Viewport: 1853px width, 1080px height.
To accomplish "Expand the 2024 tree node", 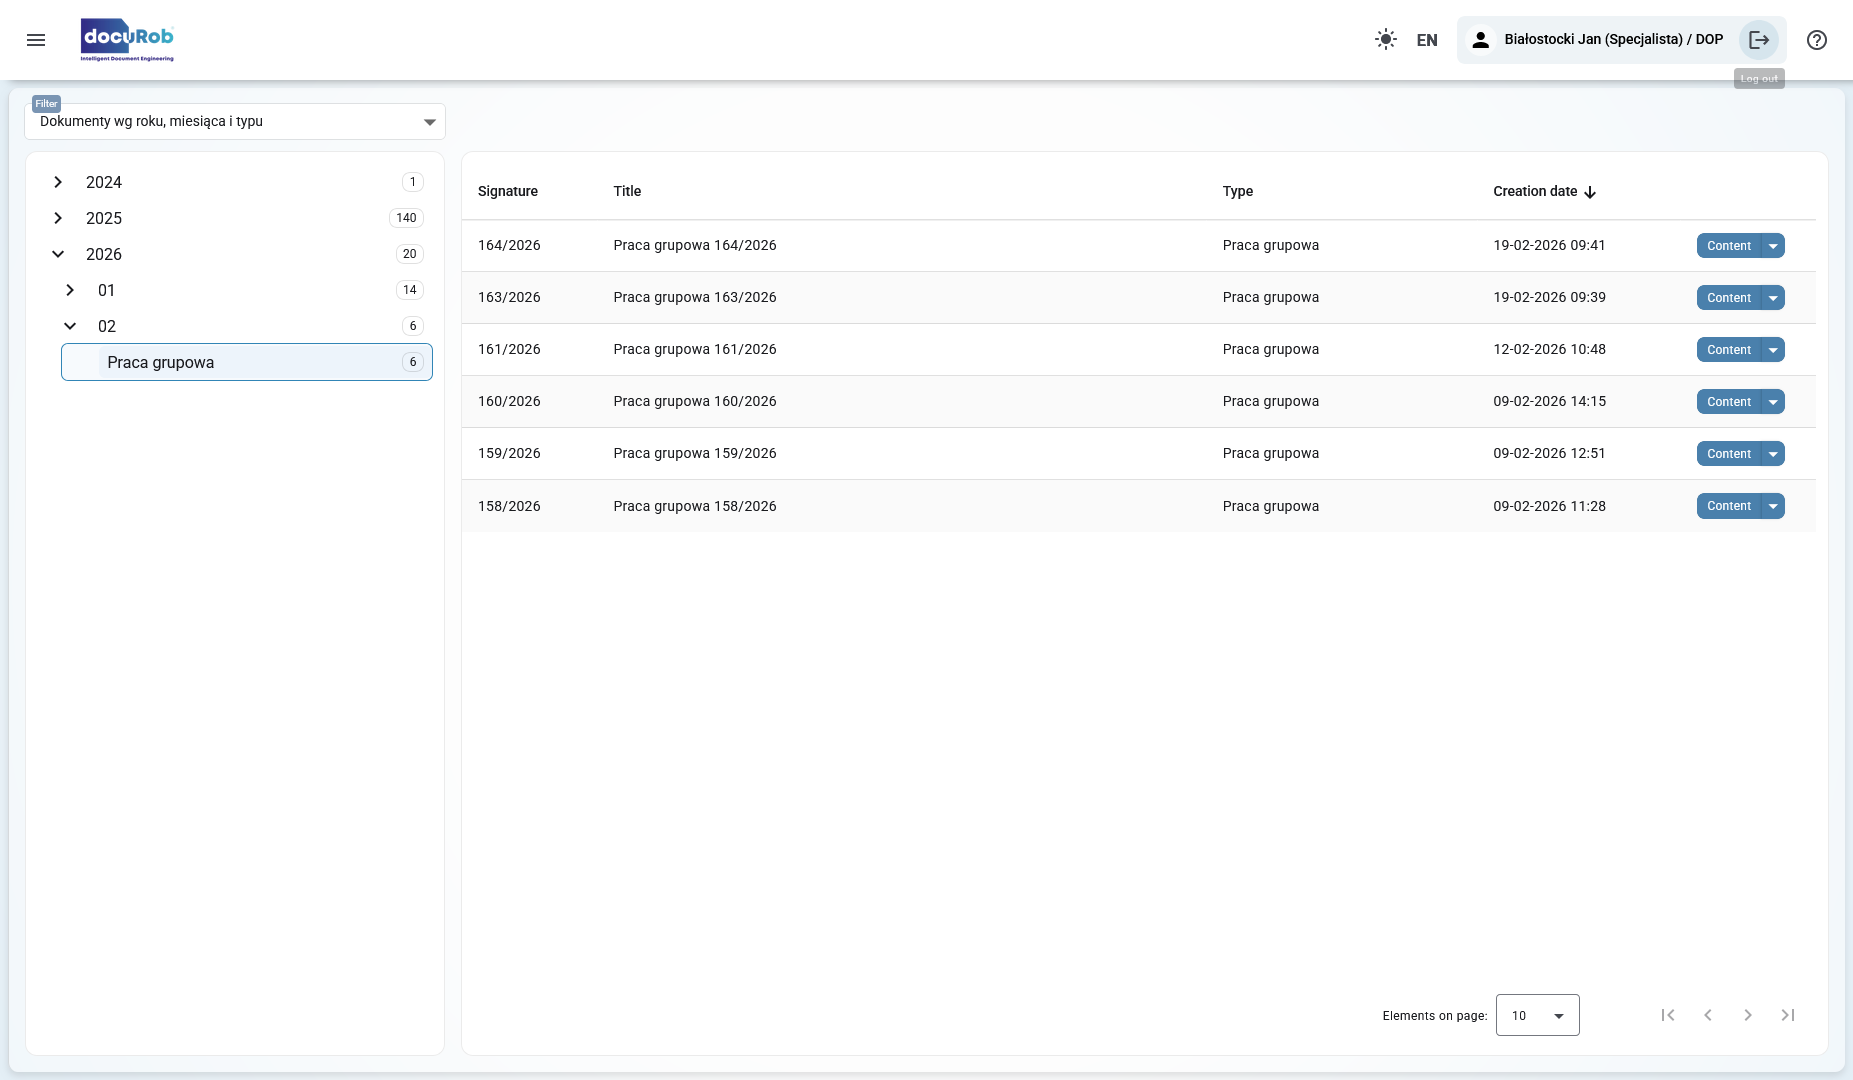I will (x=58, y=182).
